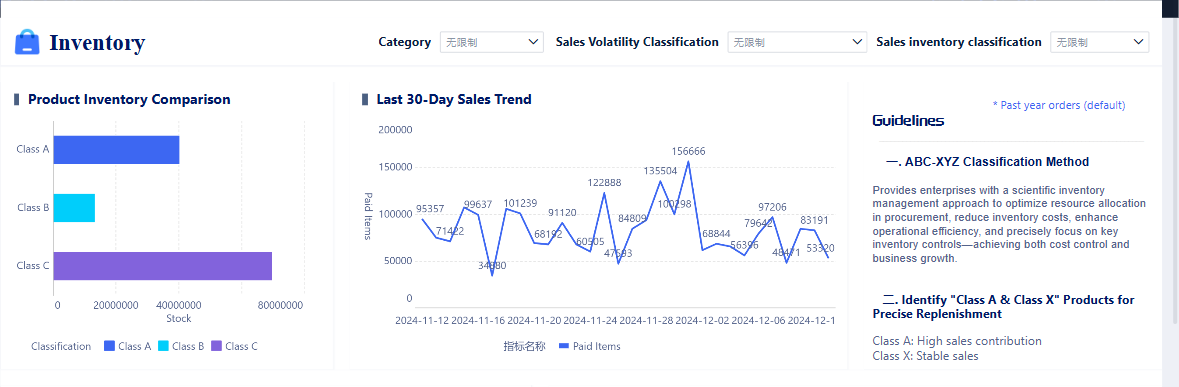This screenshot has width=1179, height=387.
Task: Toggle the Class B legend swatch
Action: coord(163,346)
